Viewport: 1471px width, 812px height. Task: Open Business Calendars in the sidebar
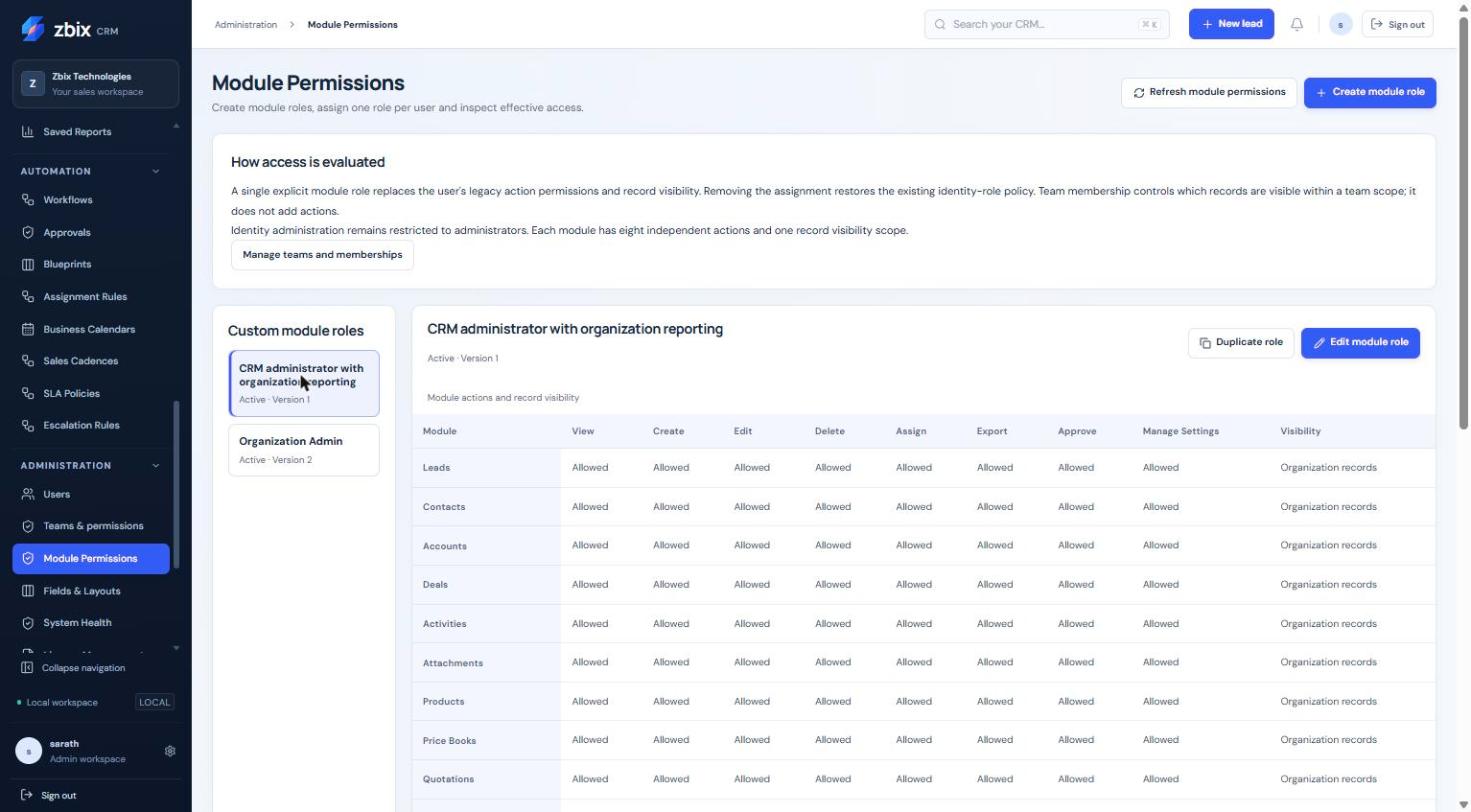click(x=90, y=329)
